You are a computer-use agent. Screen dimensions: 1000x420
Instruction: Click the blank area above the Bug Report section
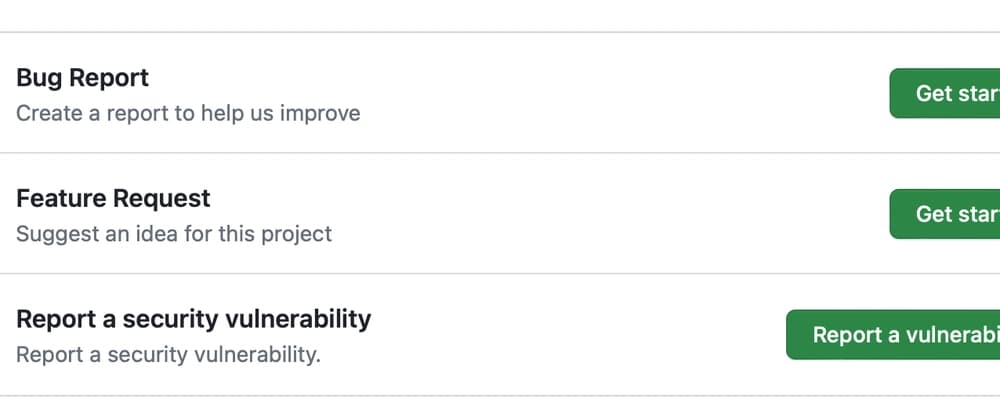[500, 14]
